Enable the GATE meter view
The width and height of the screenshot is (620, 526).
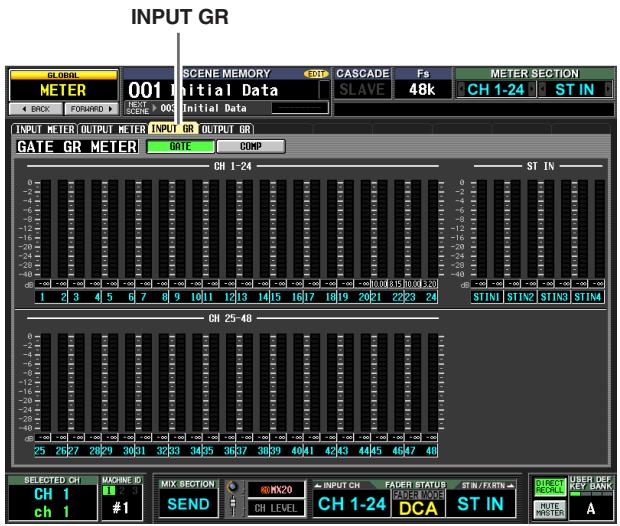coord(180,146)
